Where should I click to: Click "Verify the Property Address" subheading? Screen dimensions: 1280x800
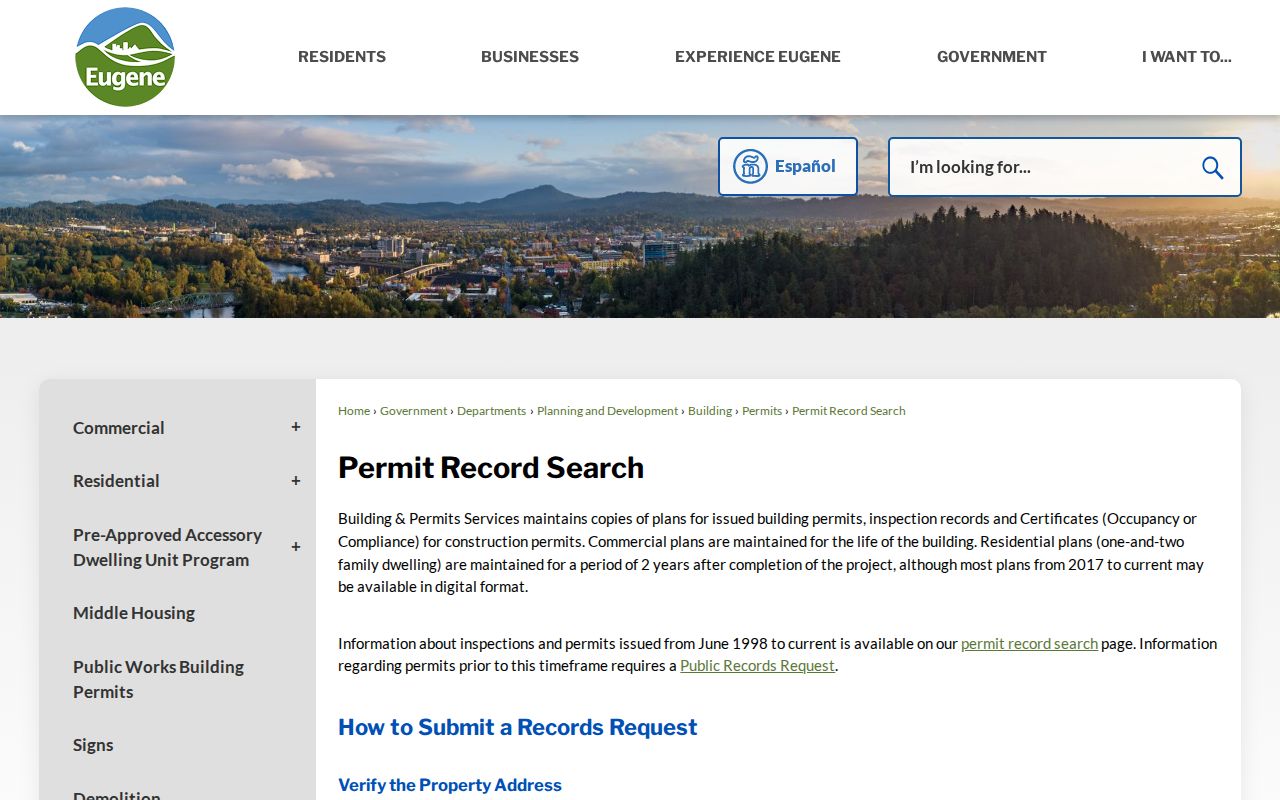[450, 785]
